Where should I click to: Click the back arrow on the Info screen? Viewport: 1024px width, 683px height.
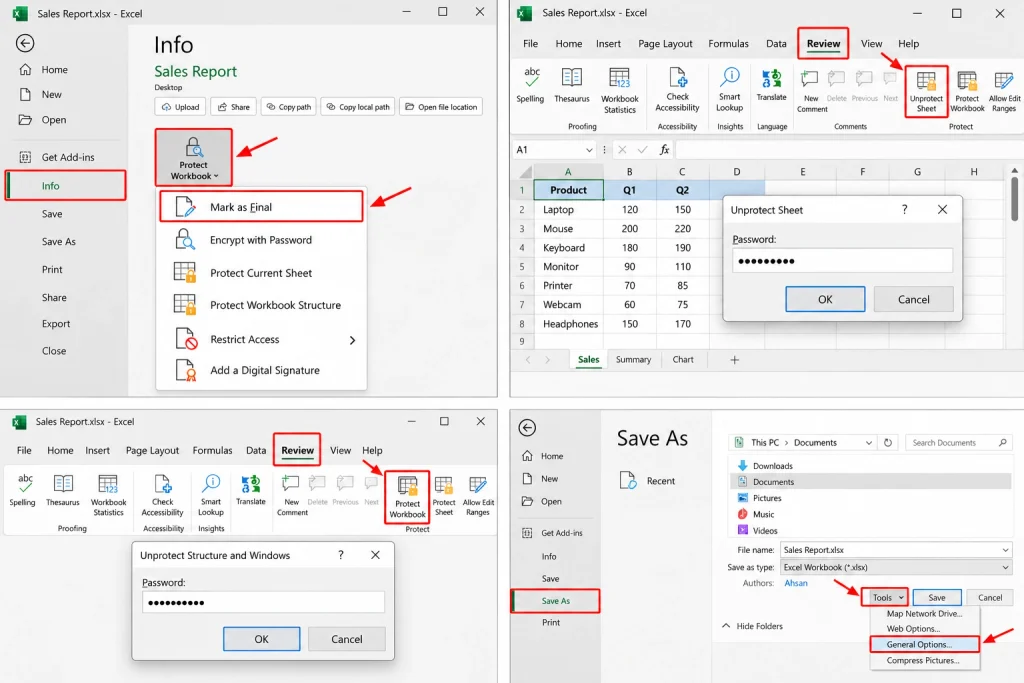click(x=25, y=43)
